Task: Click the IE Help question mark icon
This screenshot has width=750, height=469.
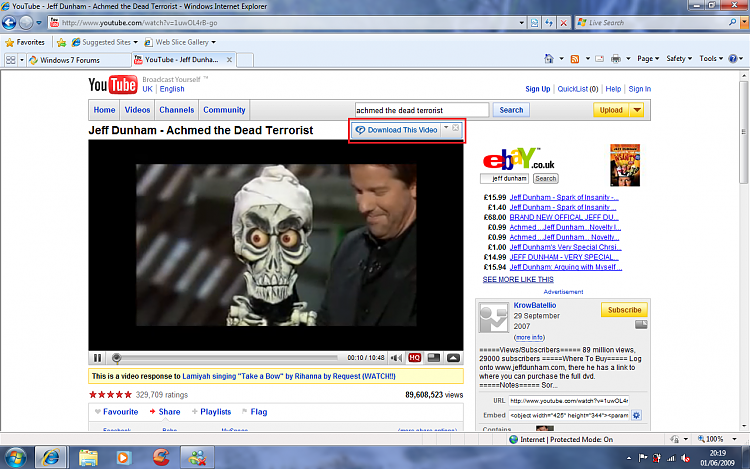Action: point(733,58)
